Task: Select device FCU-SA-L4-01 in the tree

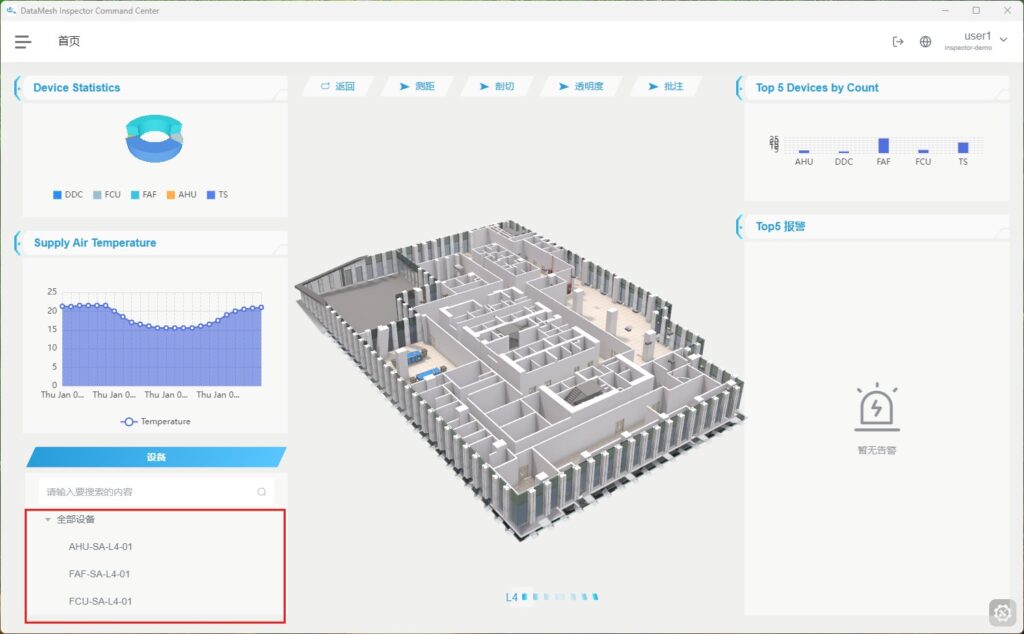Action: (x=100, y=601)
